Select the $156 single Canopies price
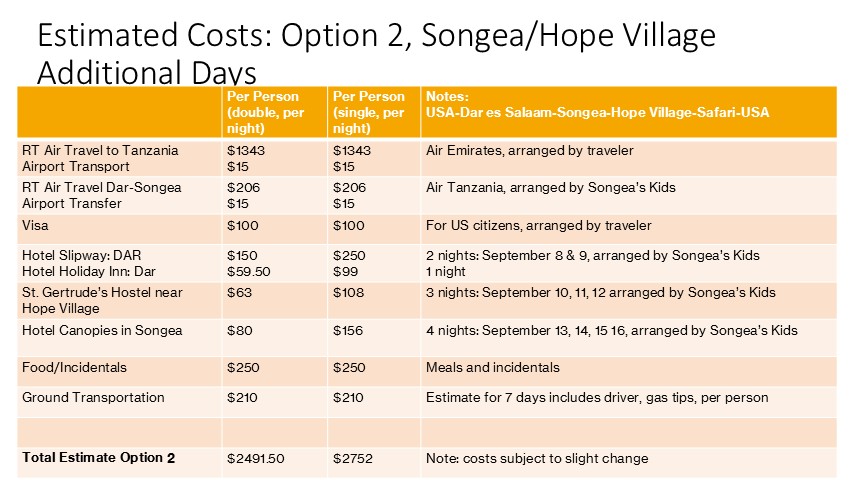 pos(348,331)
